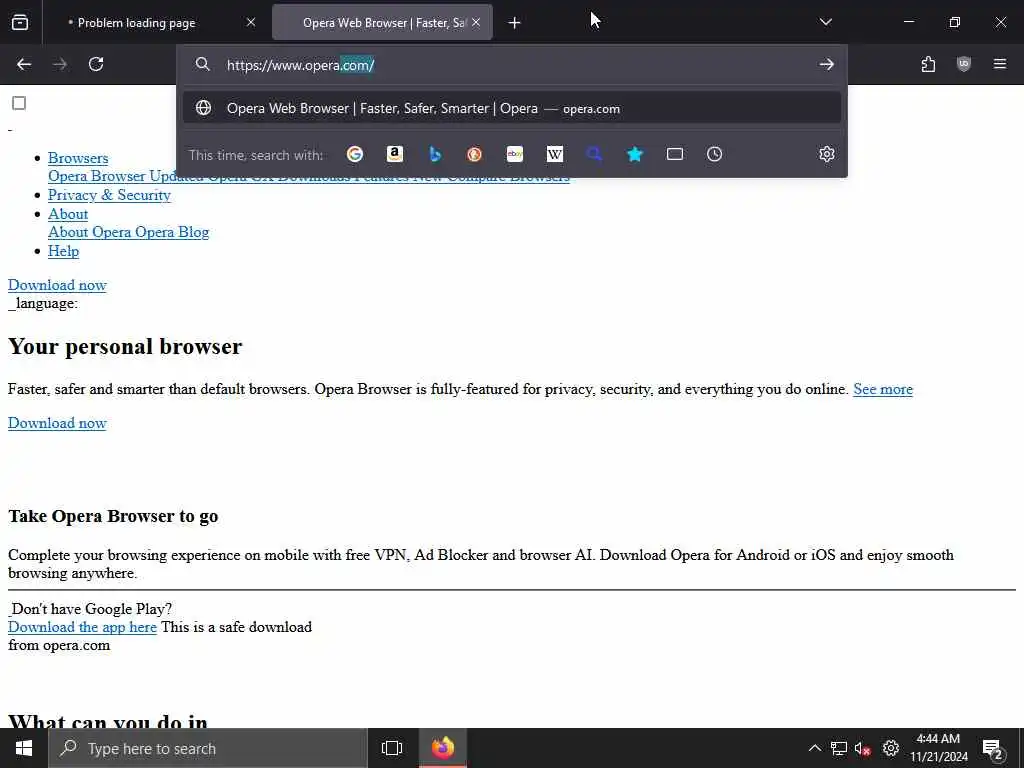The height and width of the screenshot is (768, 1024).
Task: Click the taskbar search box
Action: [x=208, y=748]
